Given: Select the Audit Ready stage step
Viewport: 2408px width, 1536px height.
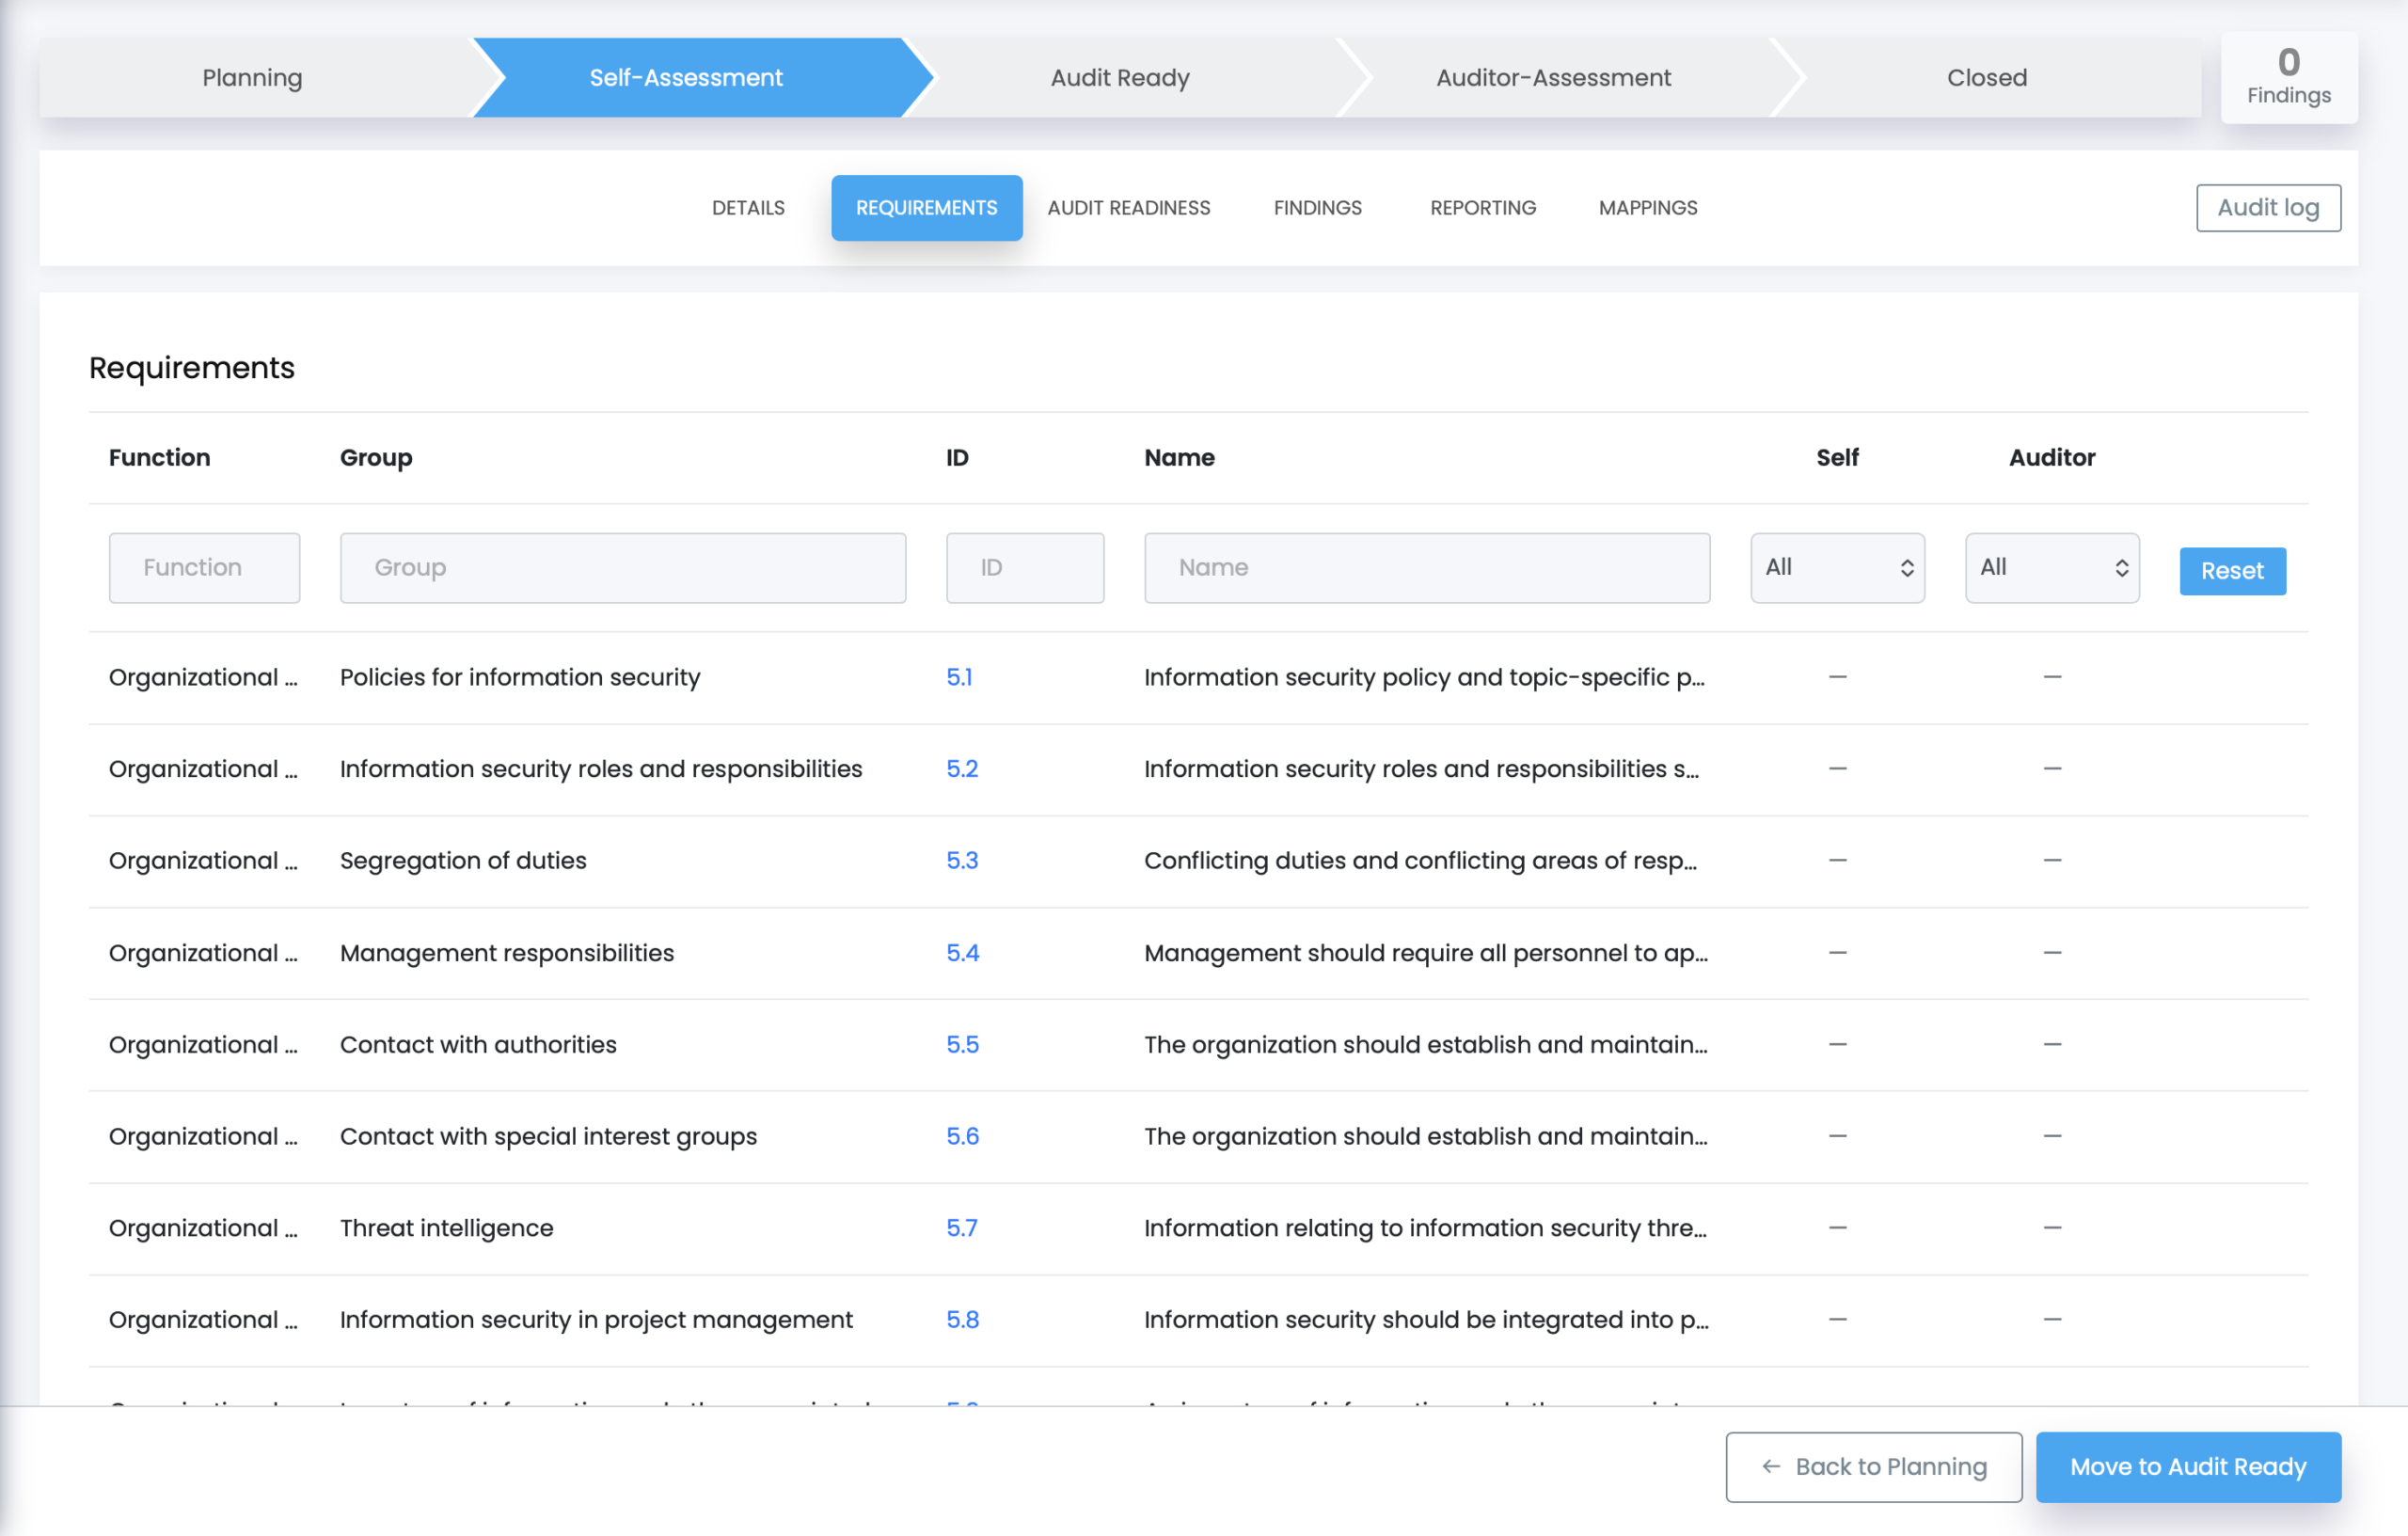Looking at the screenshot, I should [1120, 78].
